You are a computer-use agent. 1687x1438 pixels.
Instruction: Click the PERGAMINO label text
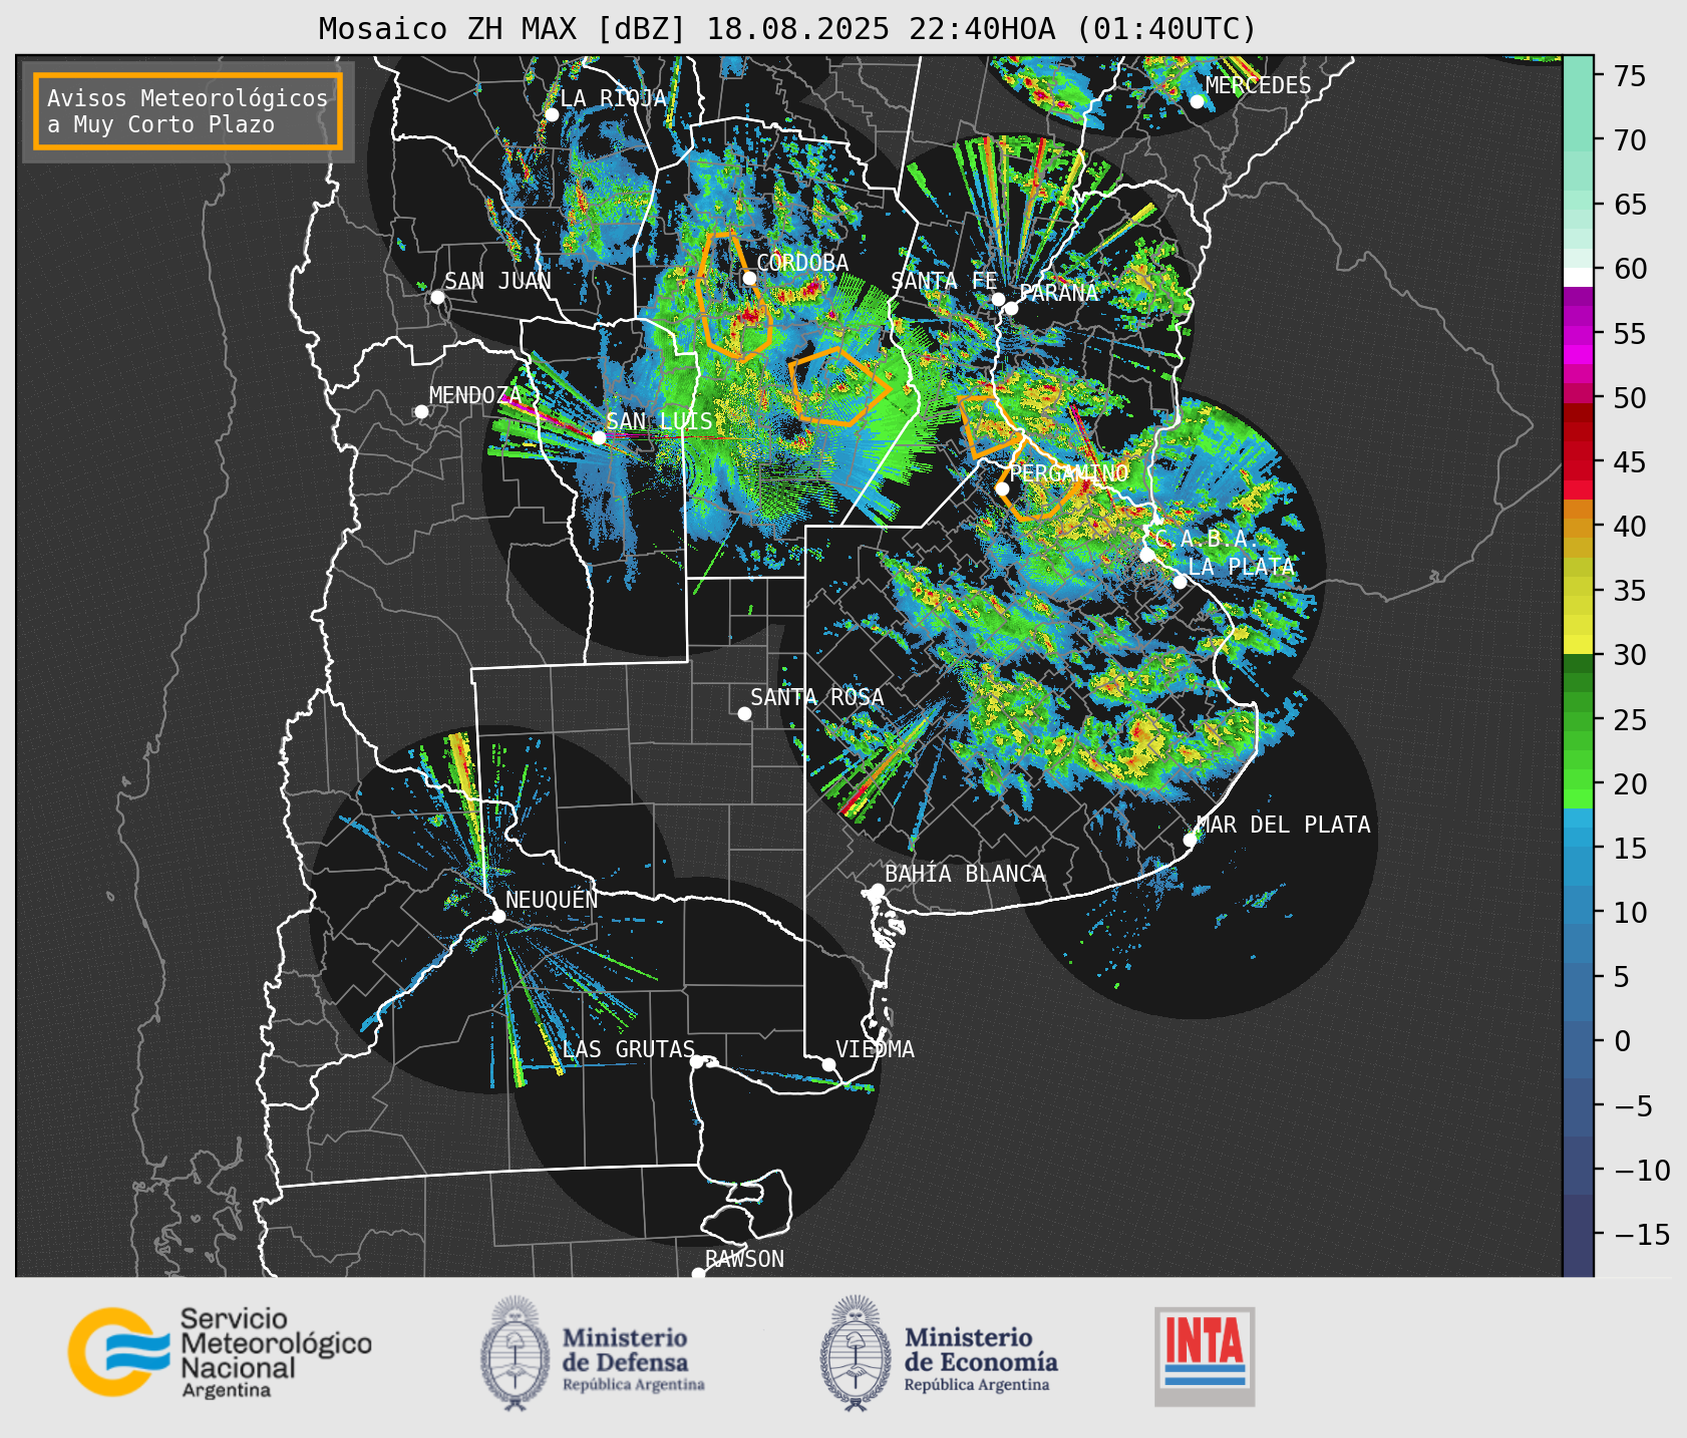click(1069, 473)
